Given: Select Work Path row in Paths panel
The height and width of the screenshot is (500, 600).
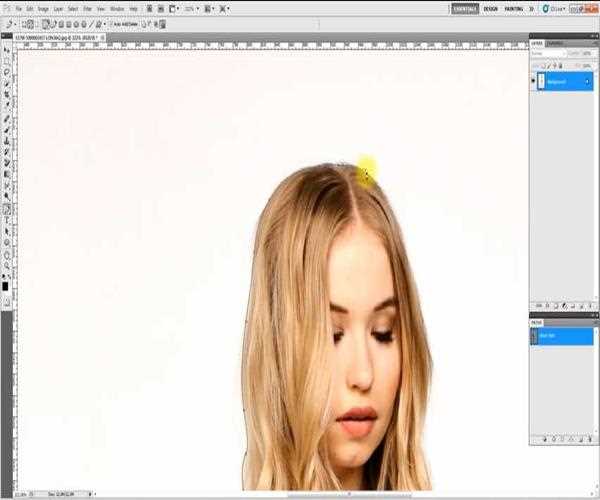Looking at the screenshot, I should tap(562, 336).
